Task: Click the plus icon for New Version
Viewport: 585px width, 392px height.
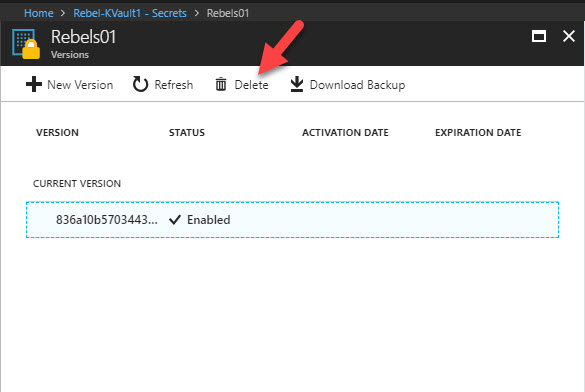Action: (34, 84)
